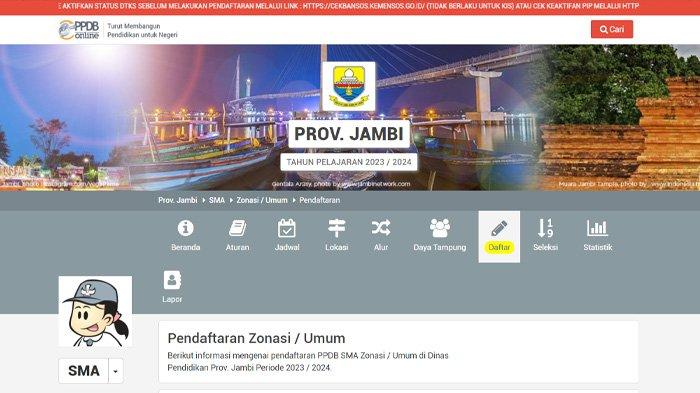Viewport: 700px width, 393px height.
Task: Open the Jadwal calendar icon
Action: (287, 228)
